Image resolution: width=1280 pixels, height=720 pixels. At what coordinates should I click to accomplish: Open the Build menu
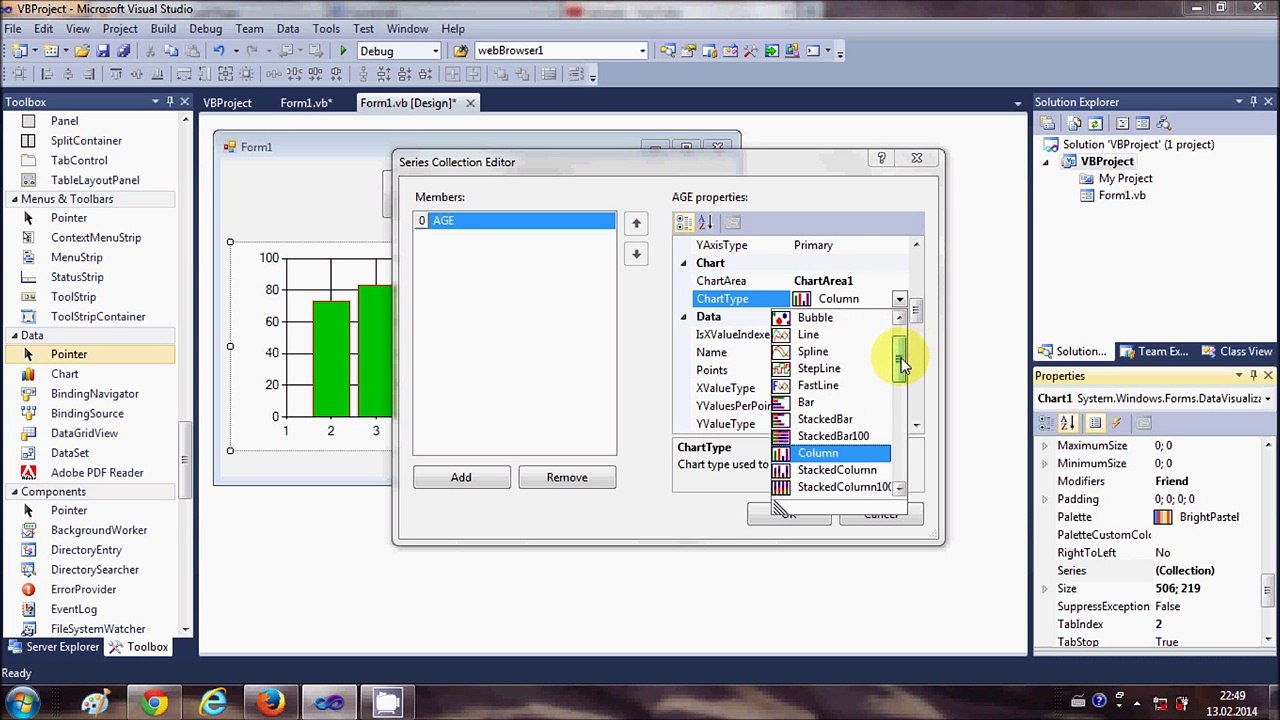point(163,29)
